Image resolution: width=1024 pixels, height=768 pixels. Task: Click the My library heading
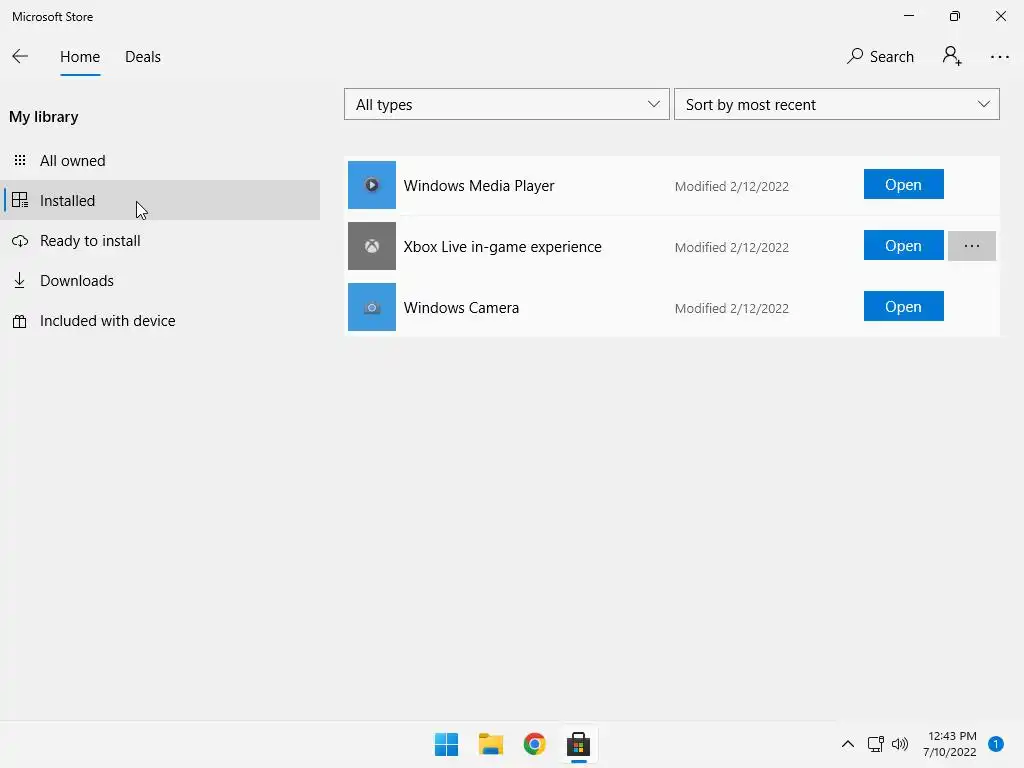click(x=44, y=117)
